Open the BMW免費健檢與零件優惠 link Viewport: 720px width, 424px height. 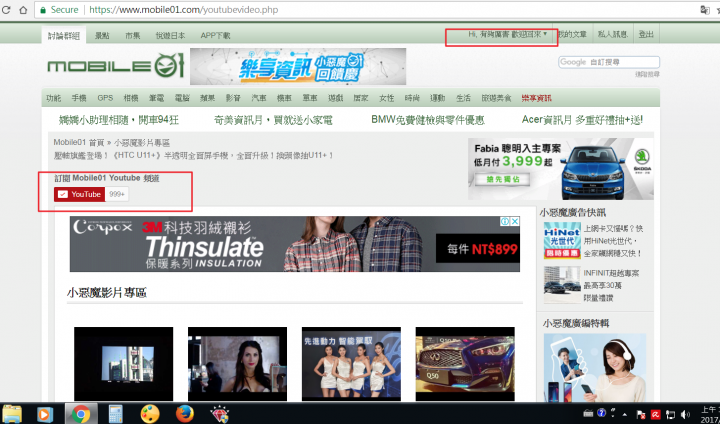click(428, 120)
